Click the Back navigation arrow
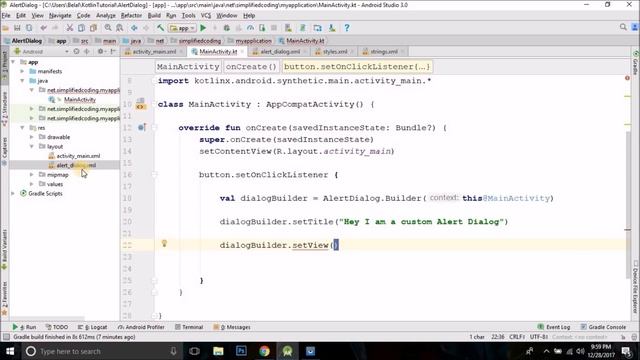The height and width of the screenshot is (360, 640). click(134, 28)
